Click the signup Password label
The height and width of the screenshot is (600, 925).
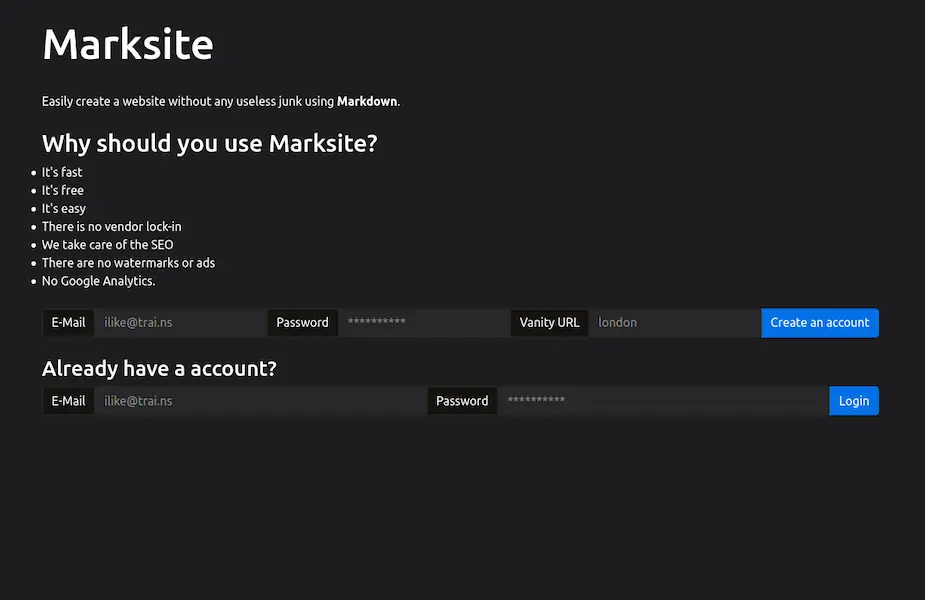(302, 323)
